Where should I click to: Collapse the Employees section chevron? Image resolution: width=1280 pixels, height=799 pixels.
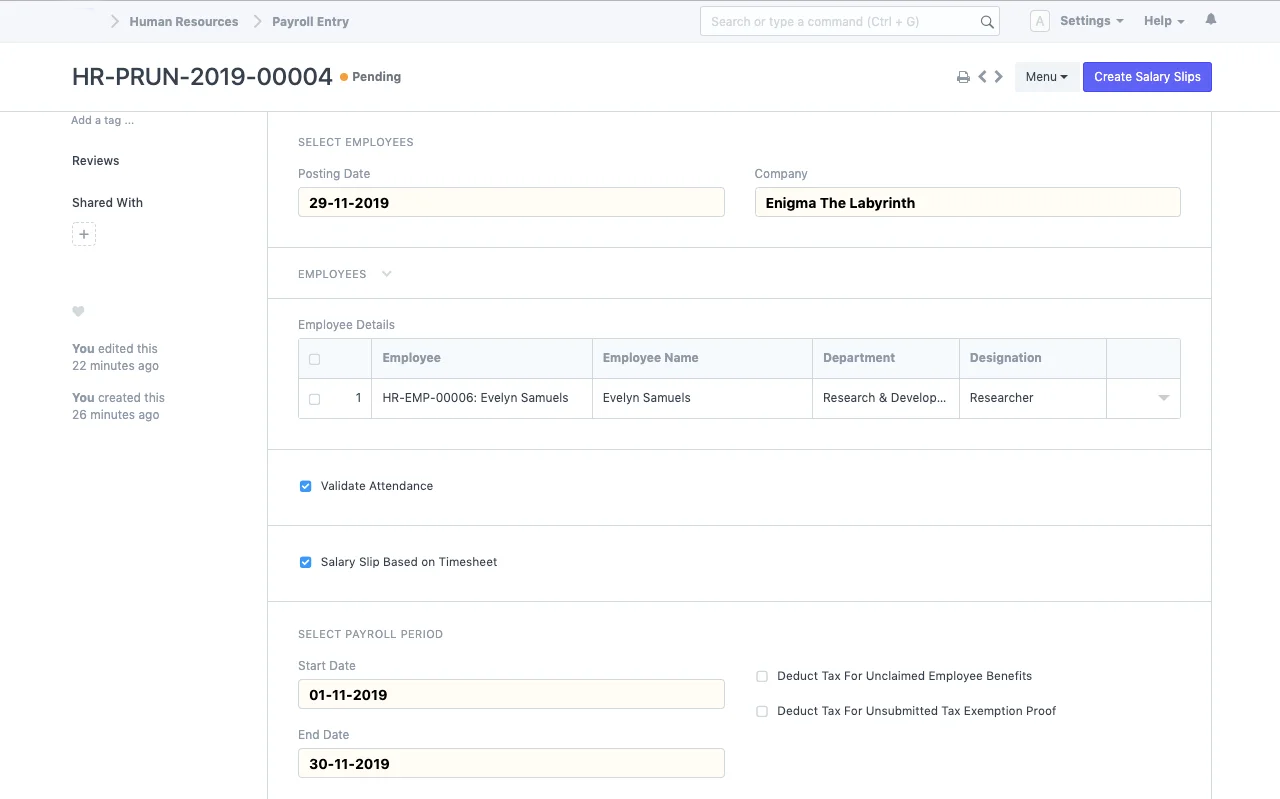click(x=386, y=273)
